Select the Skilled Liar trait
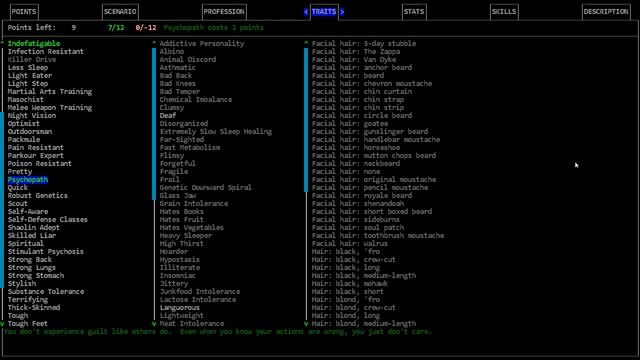 (32, 236)
